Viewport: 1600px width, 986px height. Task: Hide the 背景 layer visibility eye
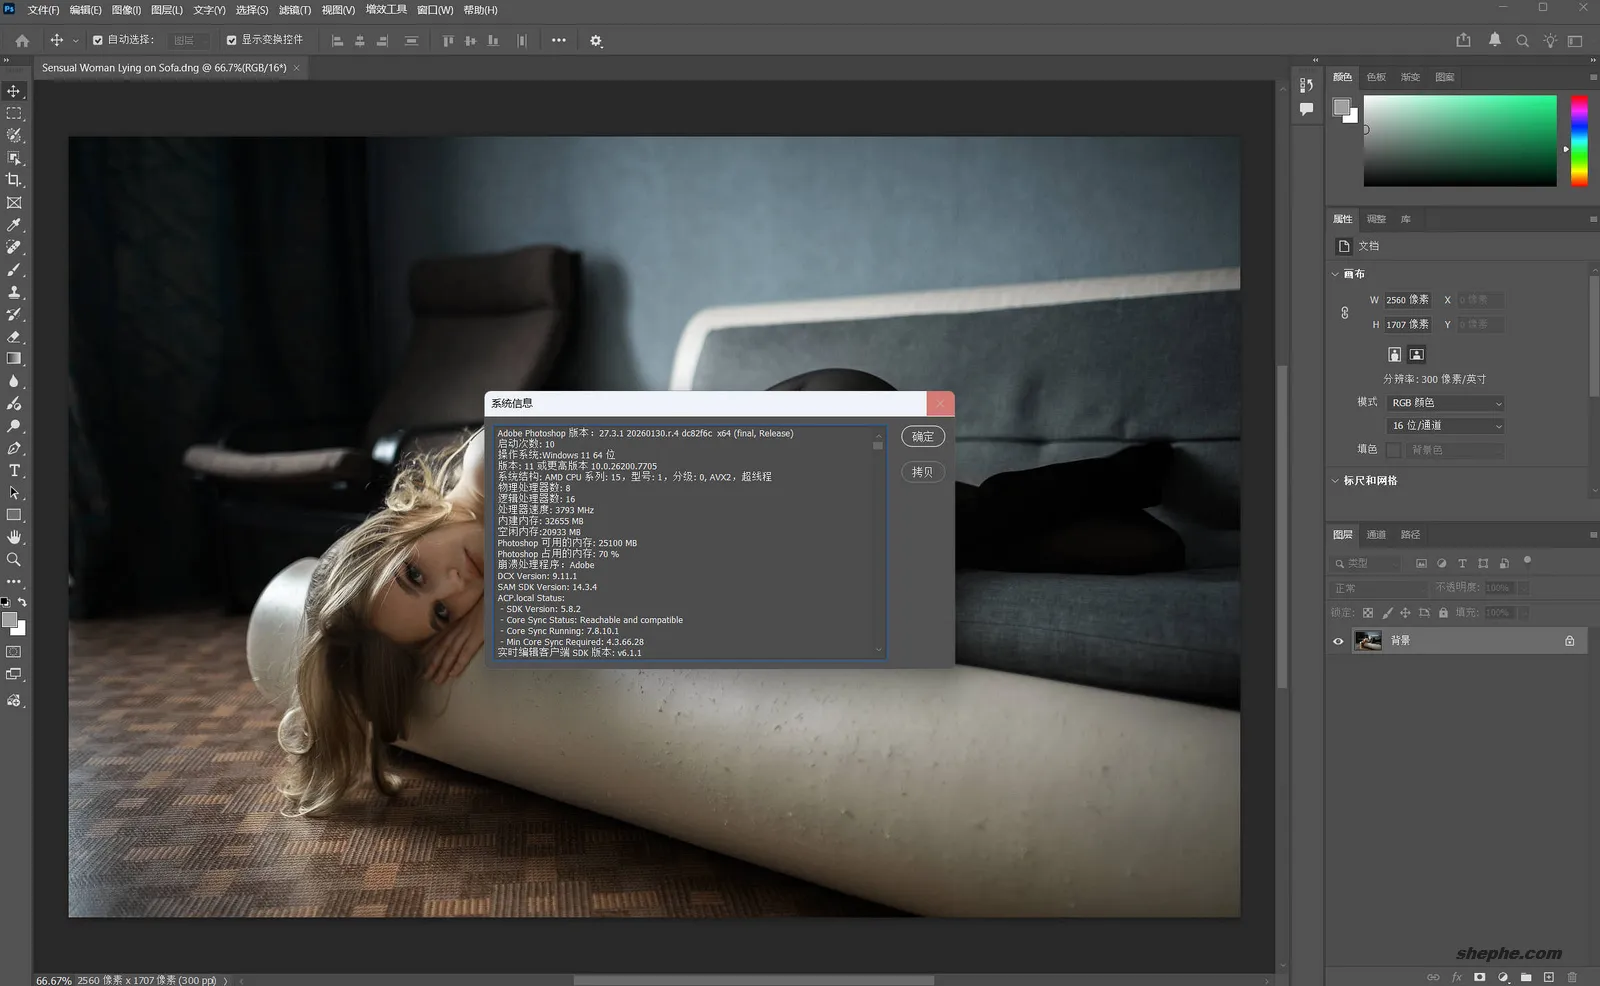[1338, 641]
